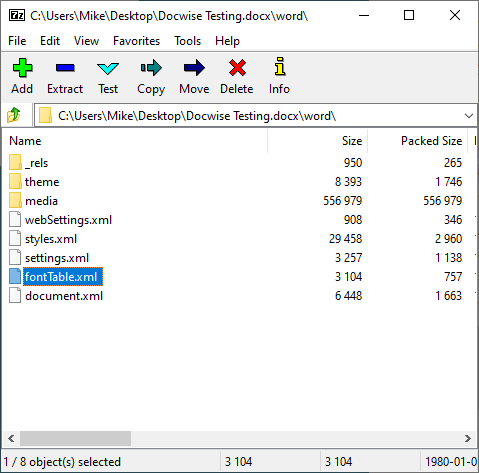479x473 pixels.
Task: Select the media folder name
Action: [x=41, y=201]
